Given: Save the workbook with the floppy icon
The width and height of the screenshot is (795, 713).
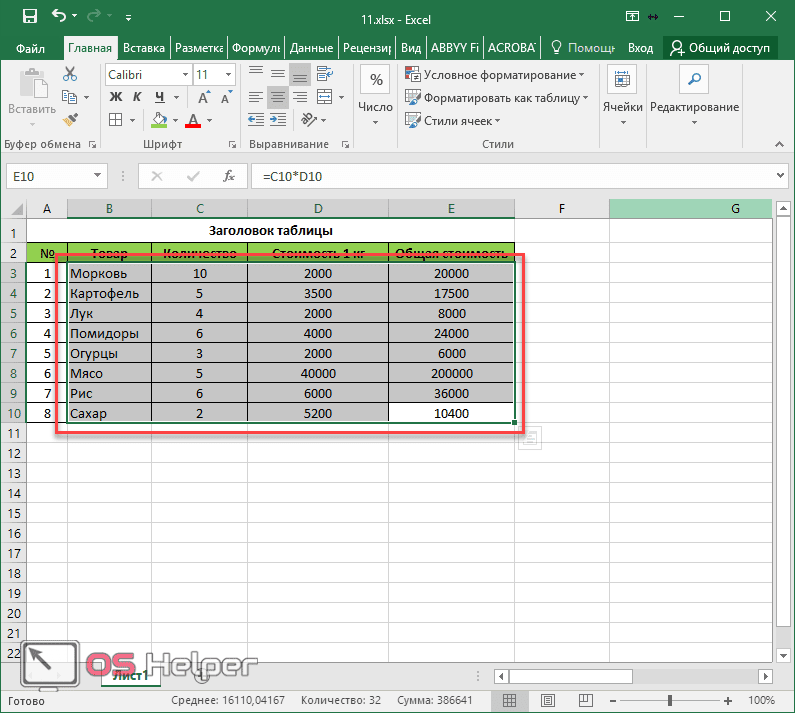Looking at the screenshot, I should (30, 16).
